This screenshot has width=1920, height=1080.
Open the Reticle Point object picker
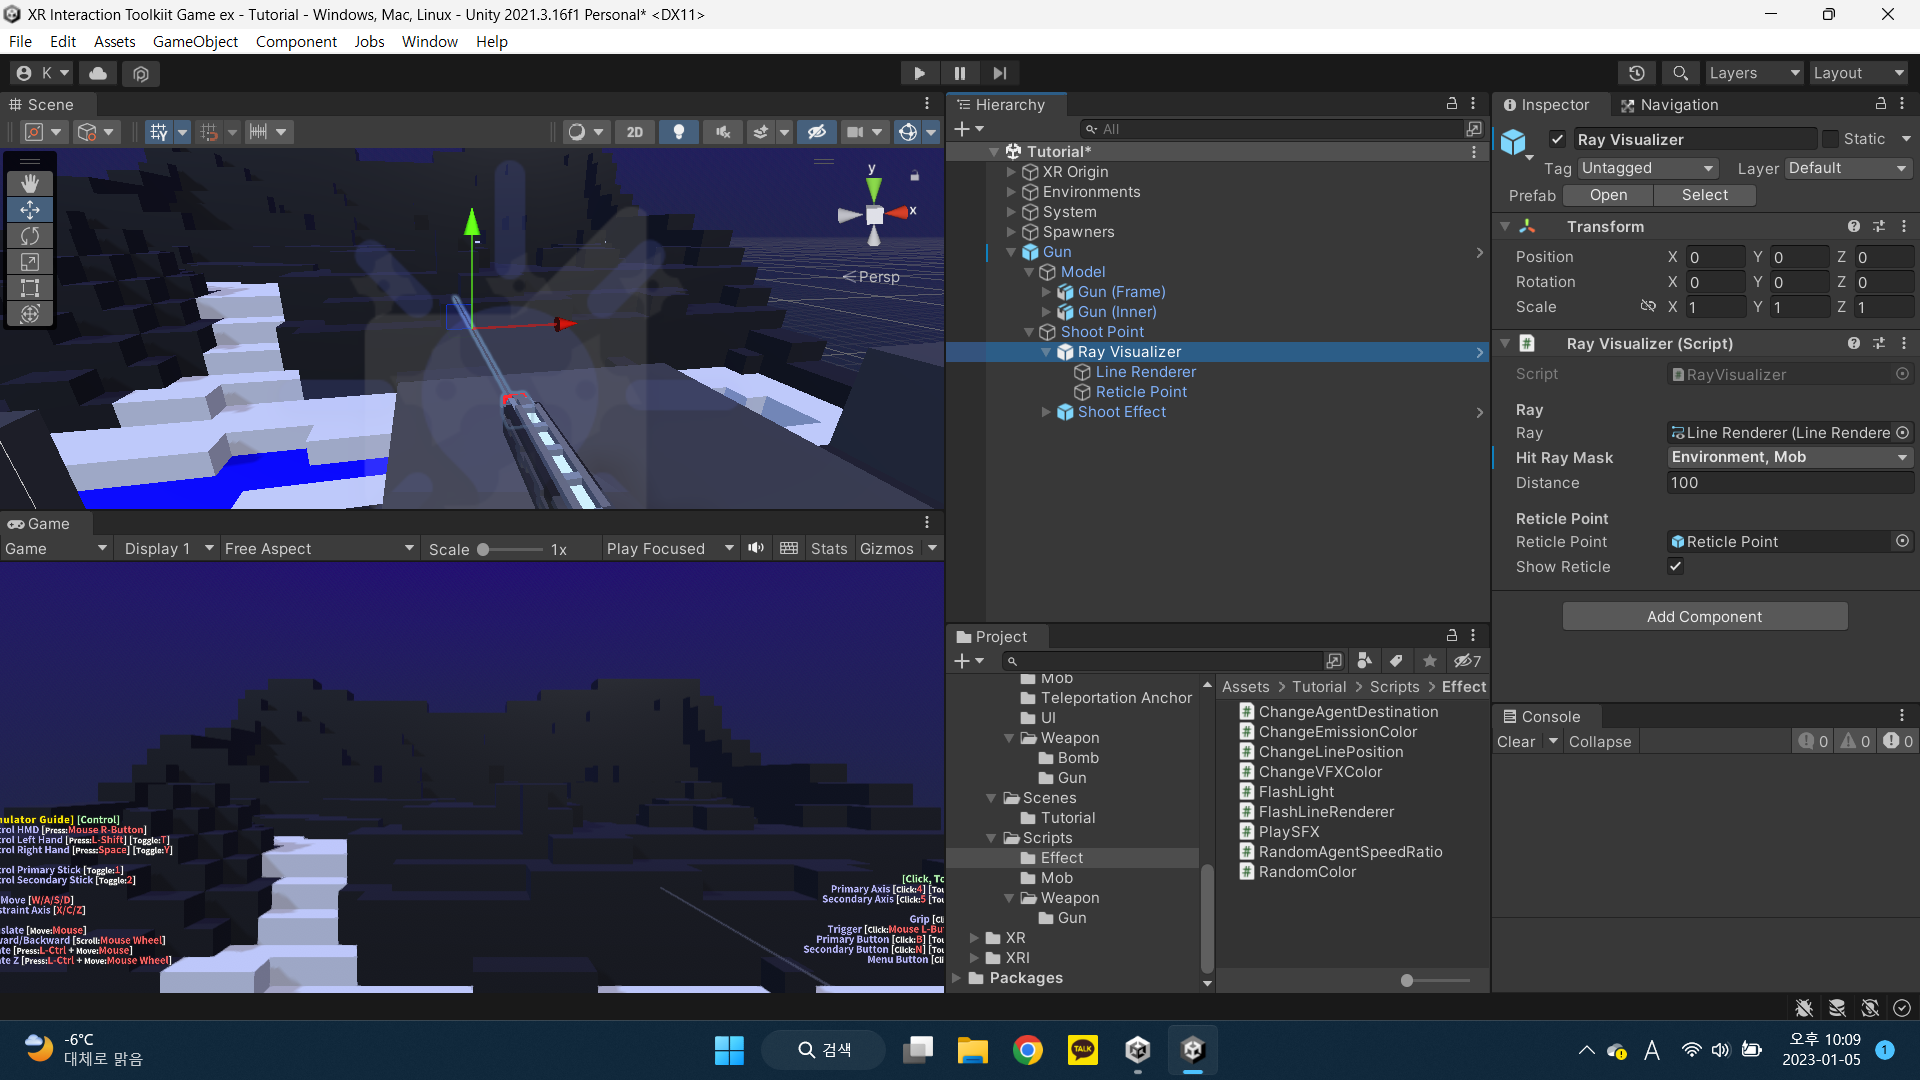1902,541
